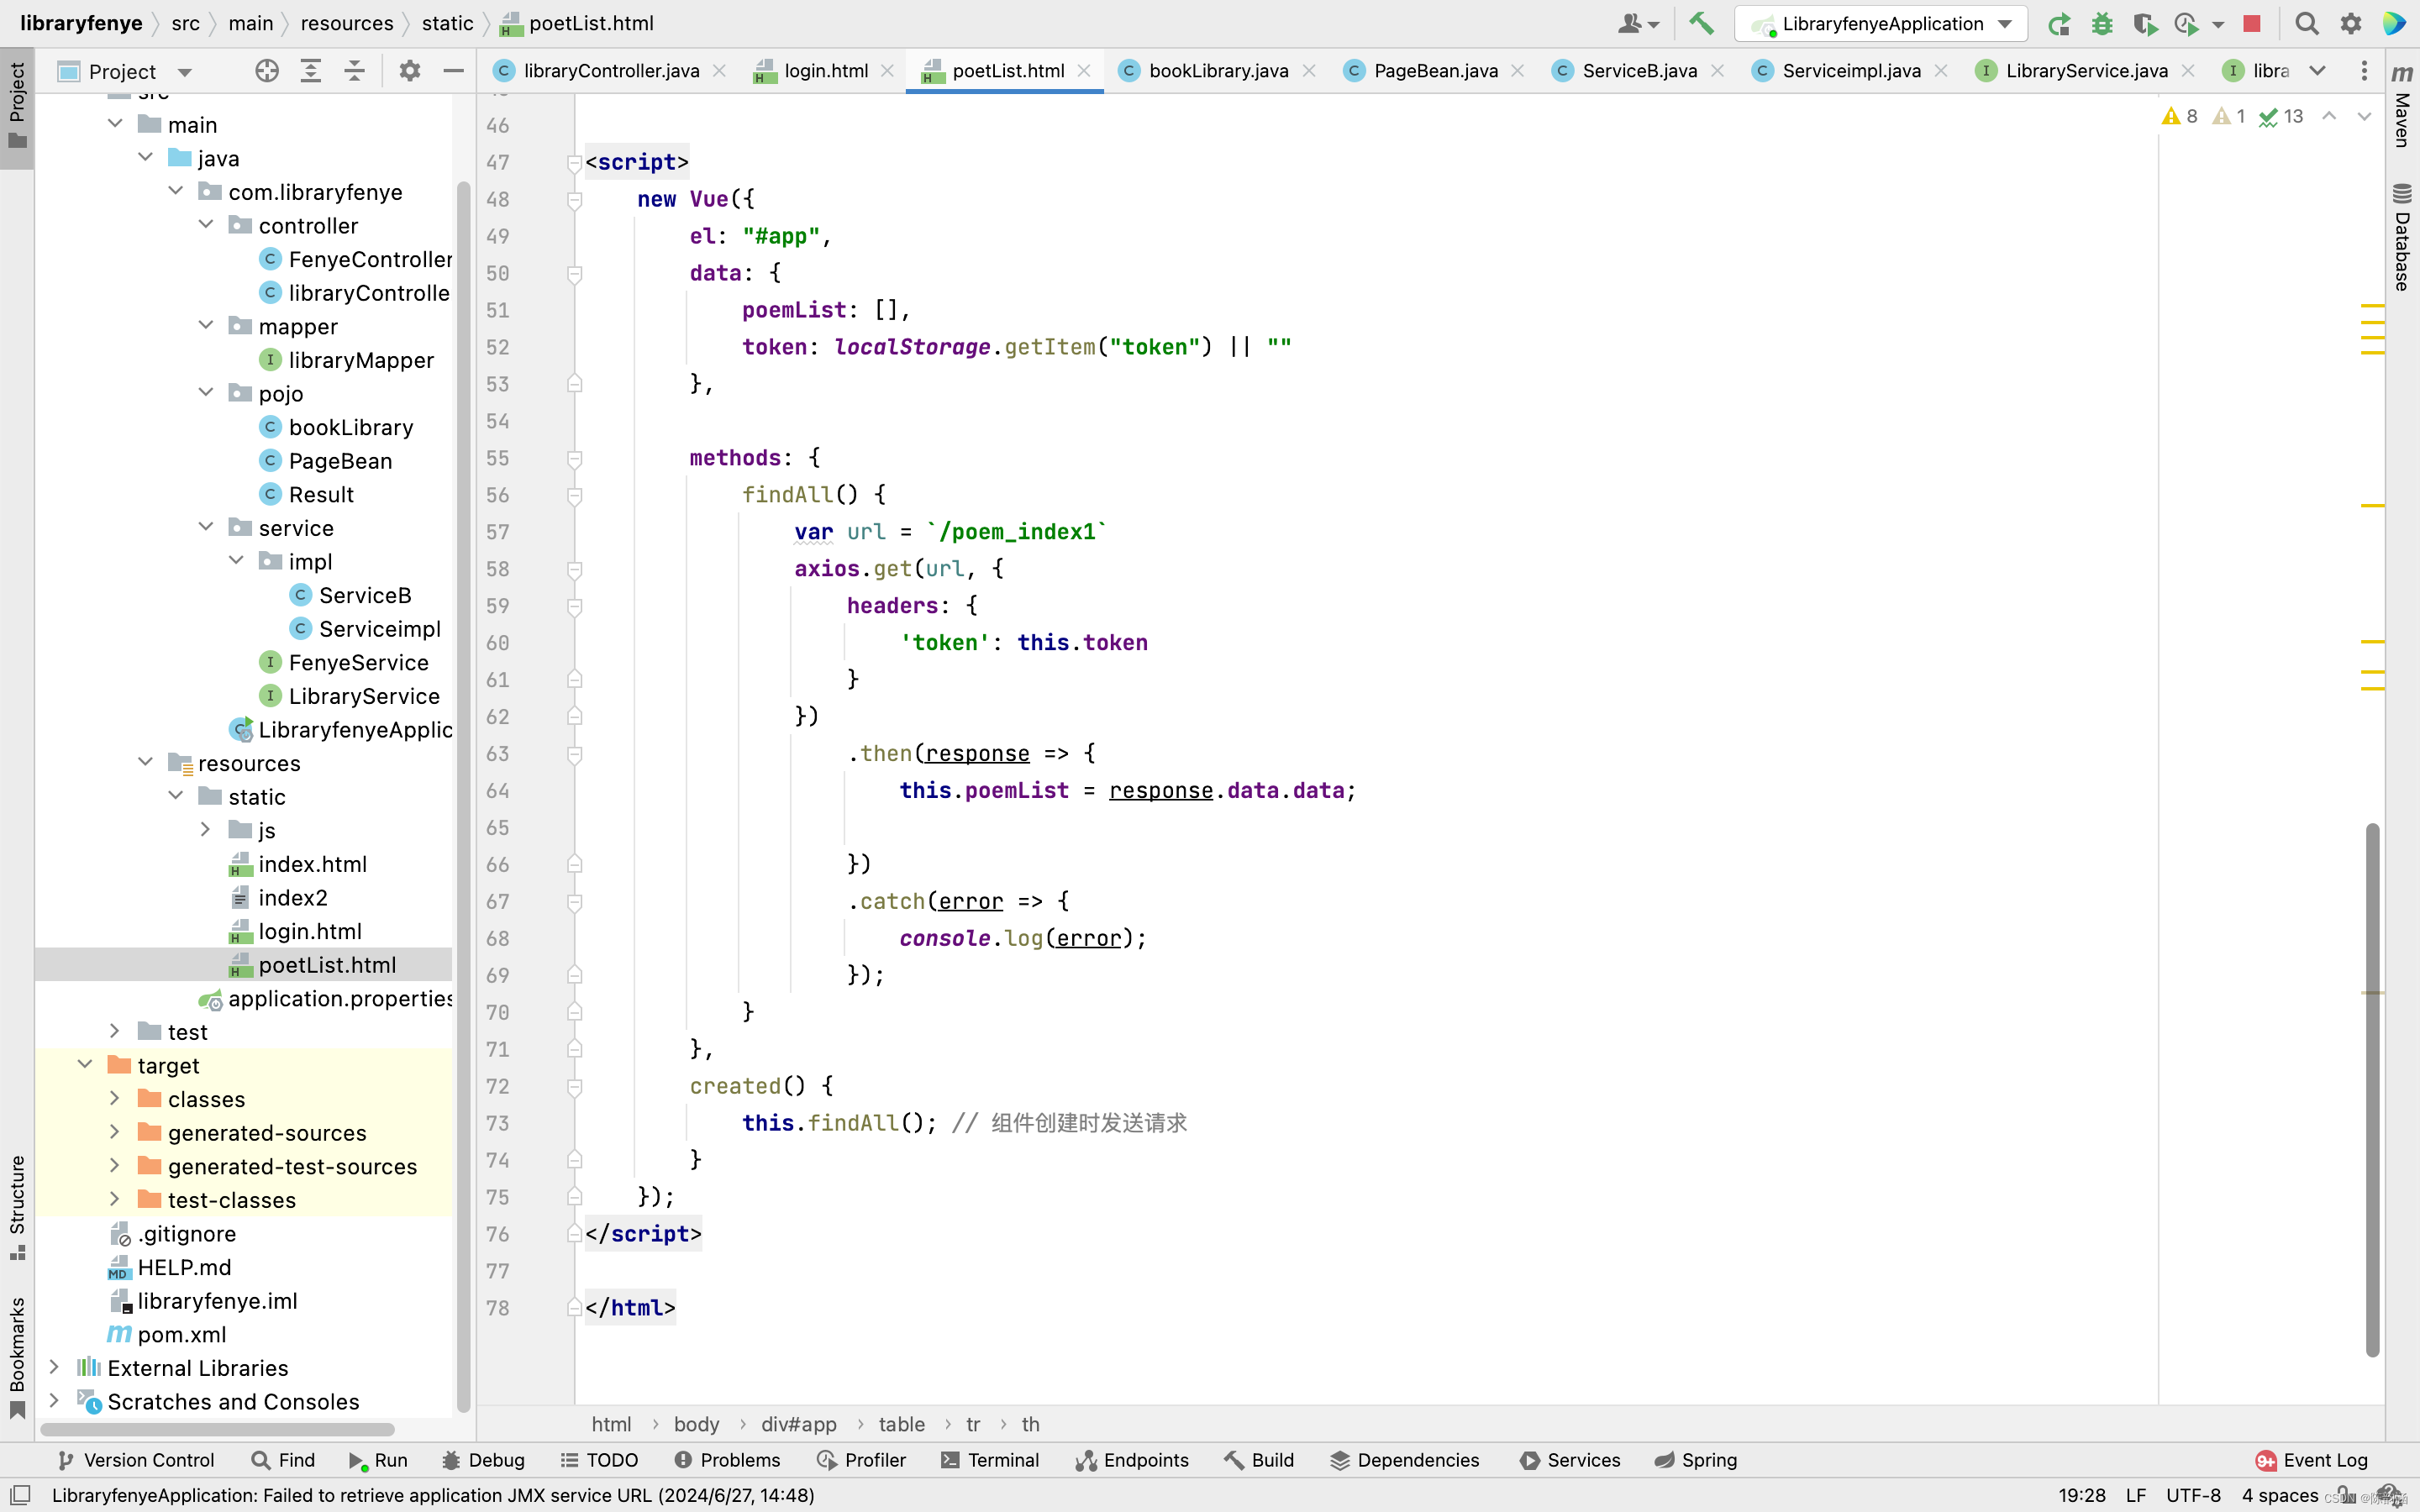Expand the test folder
This screenshot has height=1512, width=2420.
tap(115, 1031)
